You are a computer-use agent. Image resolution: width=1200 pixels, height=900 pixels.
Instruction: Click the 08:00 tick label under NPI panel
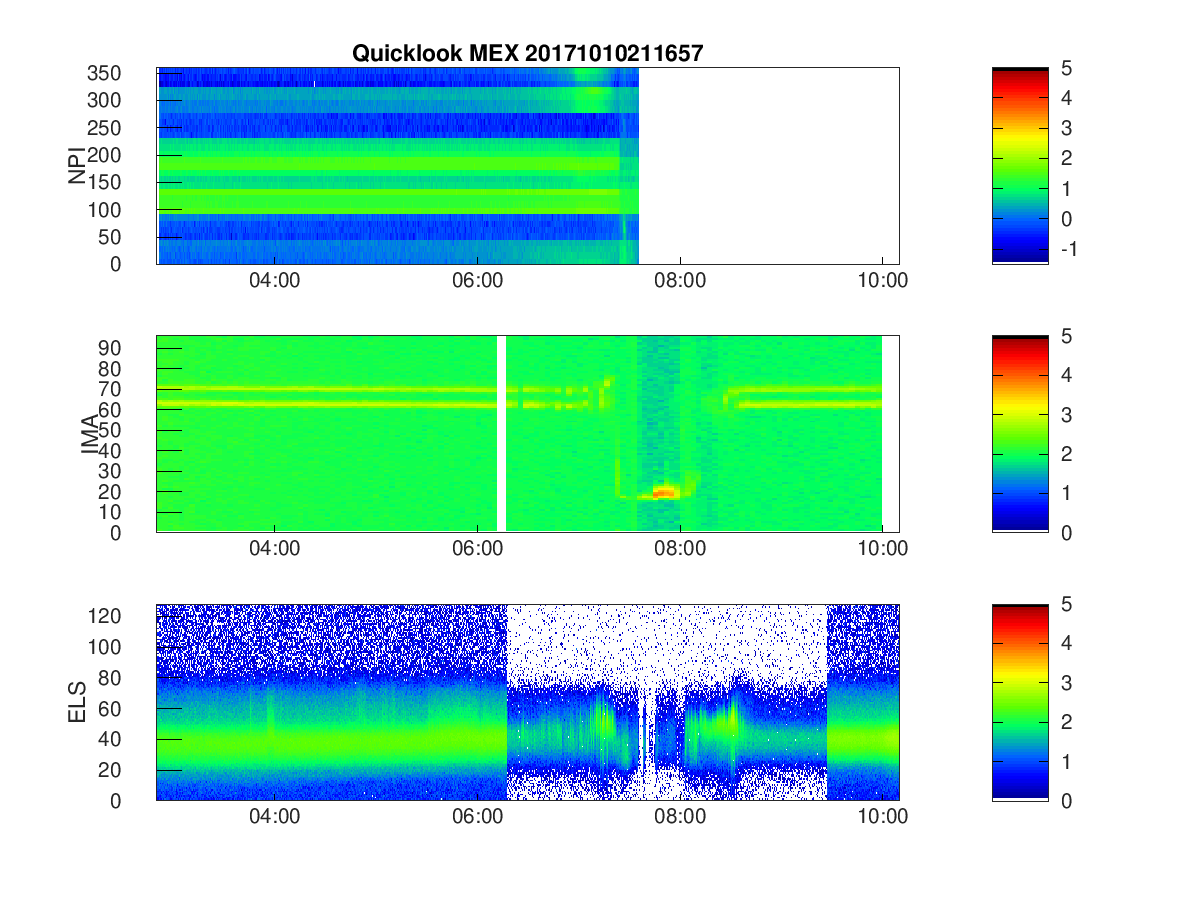[x=680, y=281]
